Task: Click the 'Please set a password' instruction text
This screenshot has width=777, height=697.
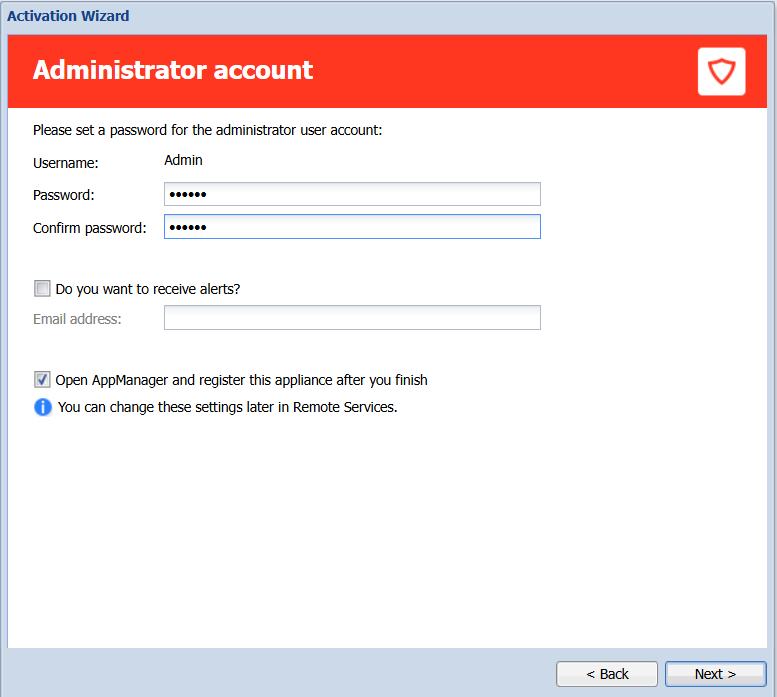Action: click(x=208, y=130)
